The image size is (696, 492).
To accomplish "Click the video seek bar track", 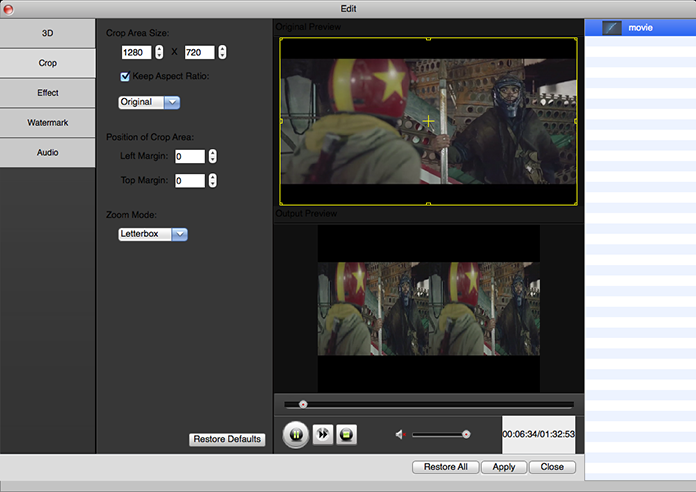I will pyautogui.click(x=429, y=405).
